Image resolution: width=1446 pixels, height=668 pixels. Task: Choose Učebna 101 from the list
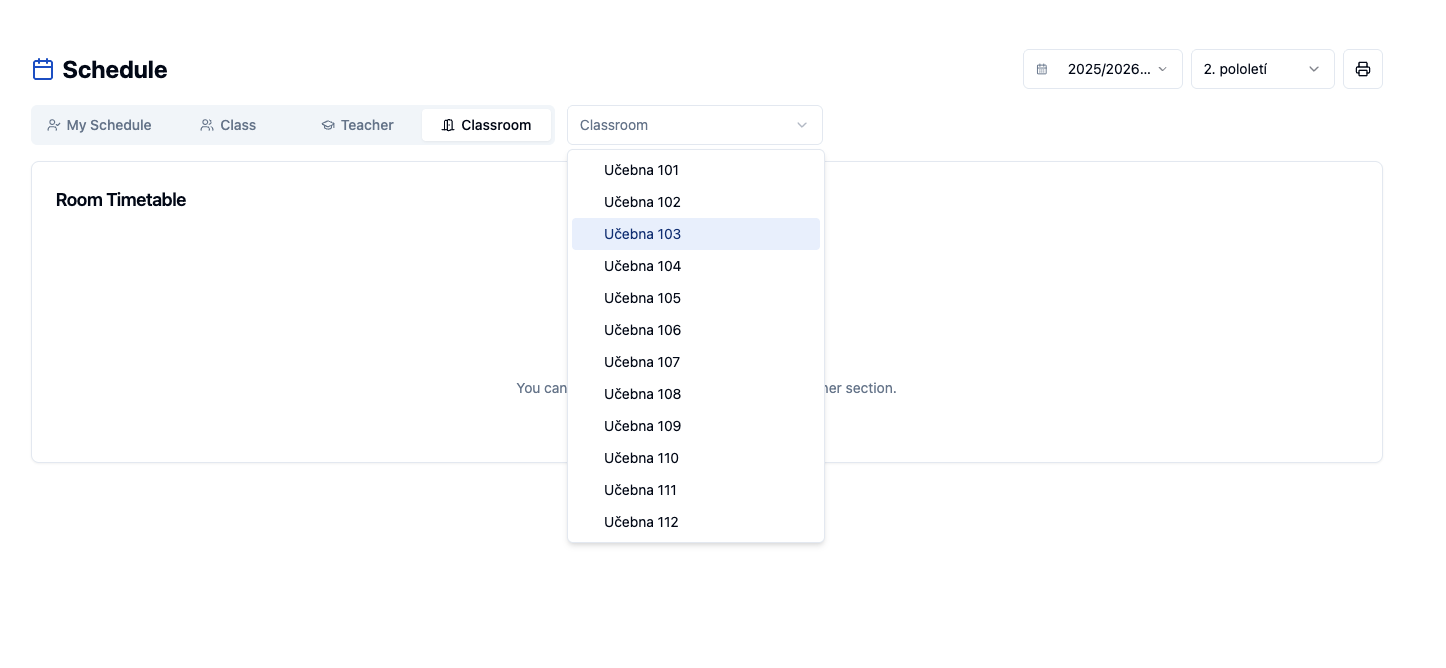[696, 170]
